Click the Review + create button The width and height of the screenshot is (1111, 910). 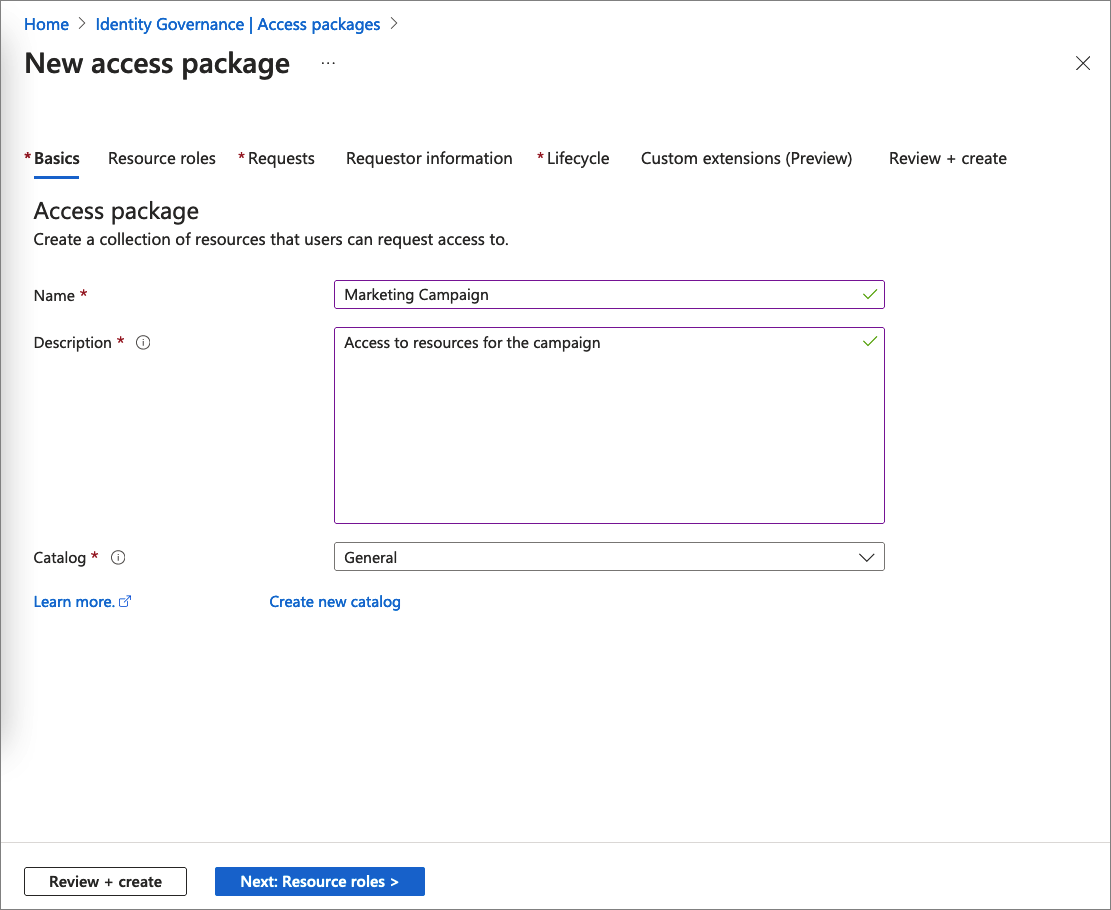(x=104, y=881)
